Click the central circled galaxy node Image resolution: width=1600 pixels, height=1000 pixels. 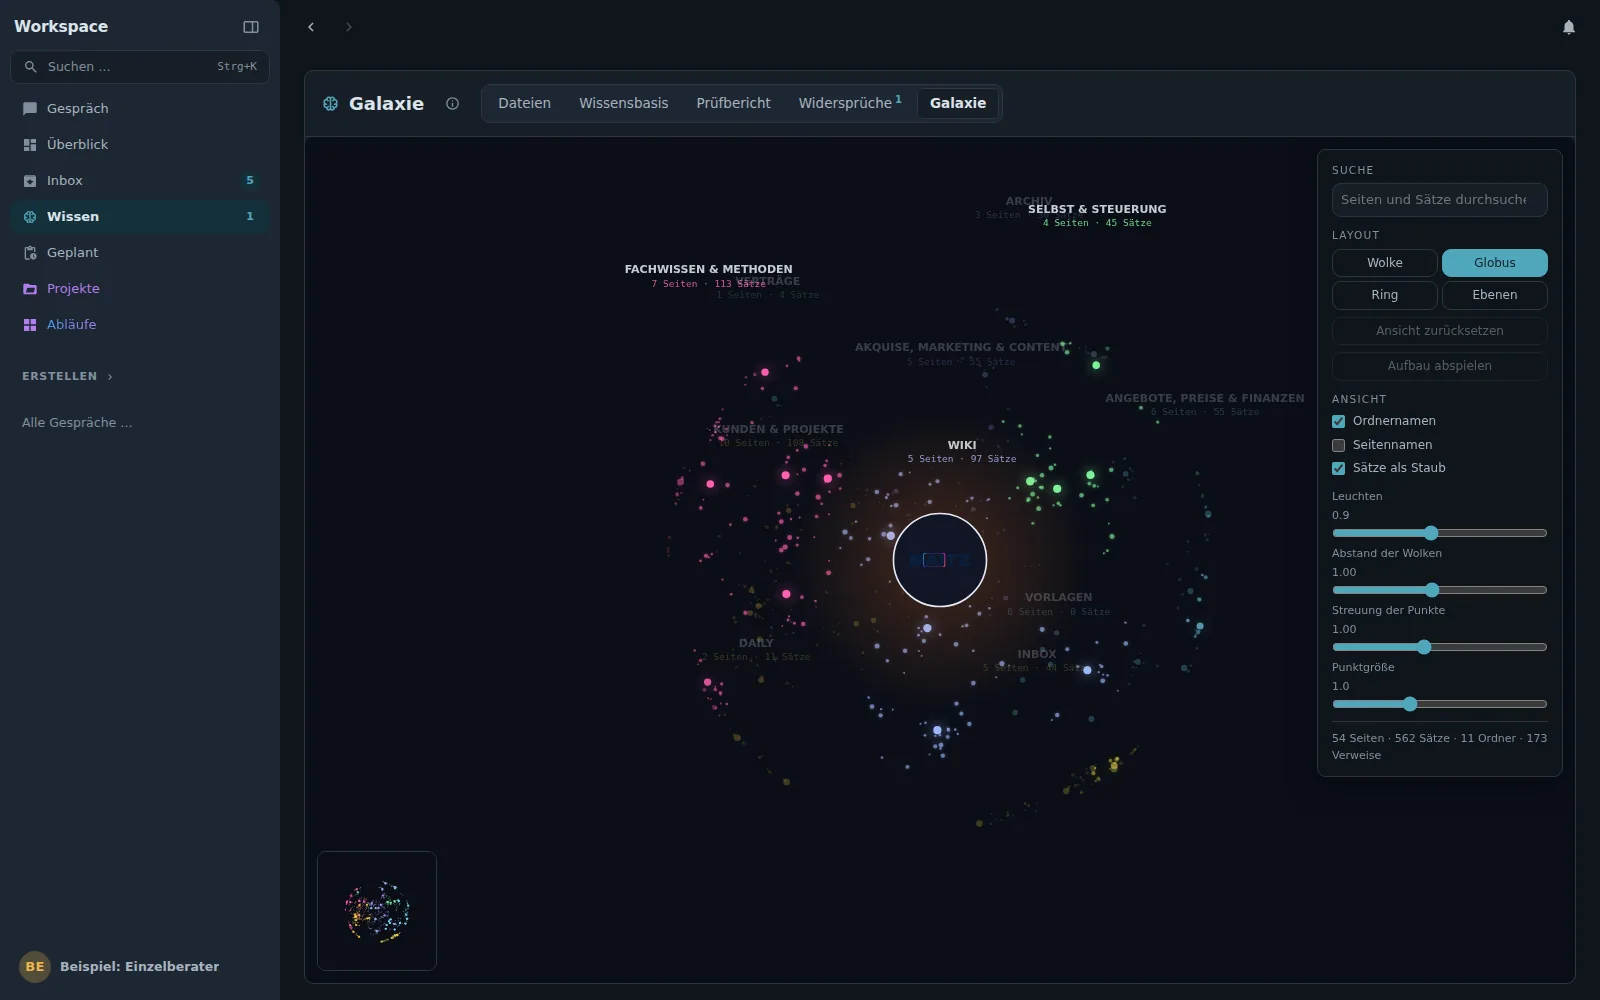click(939, 560)
